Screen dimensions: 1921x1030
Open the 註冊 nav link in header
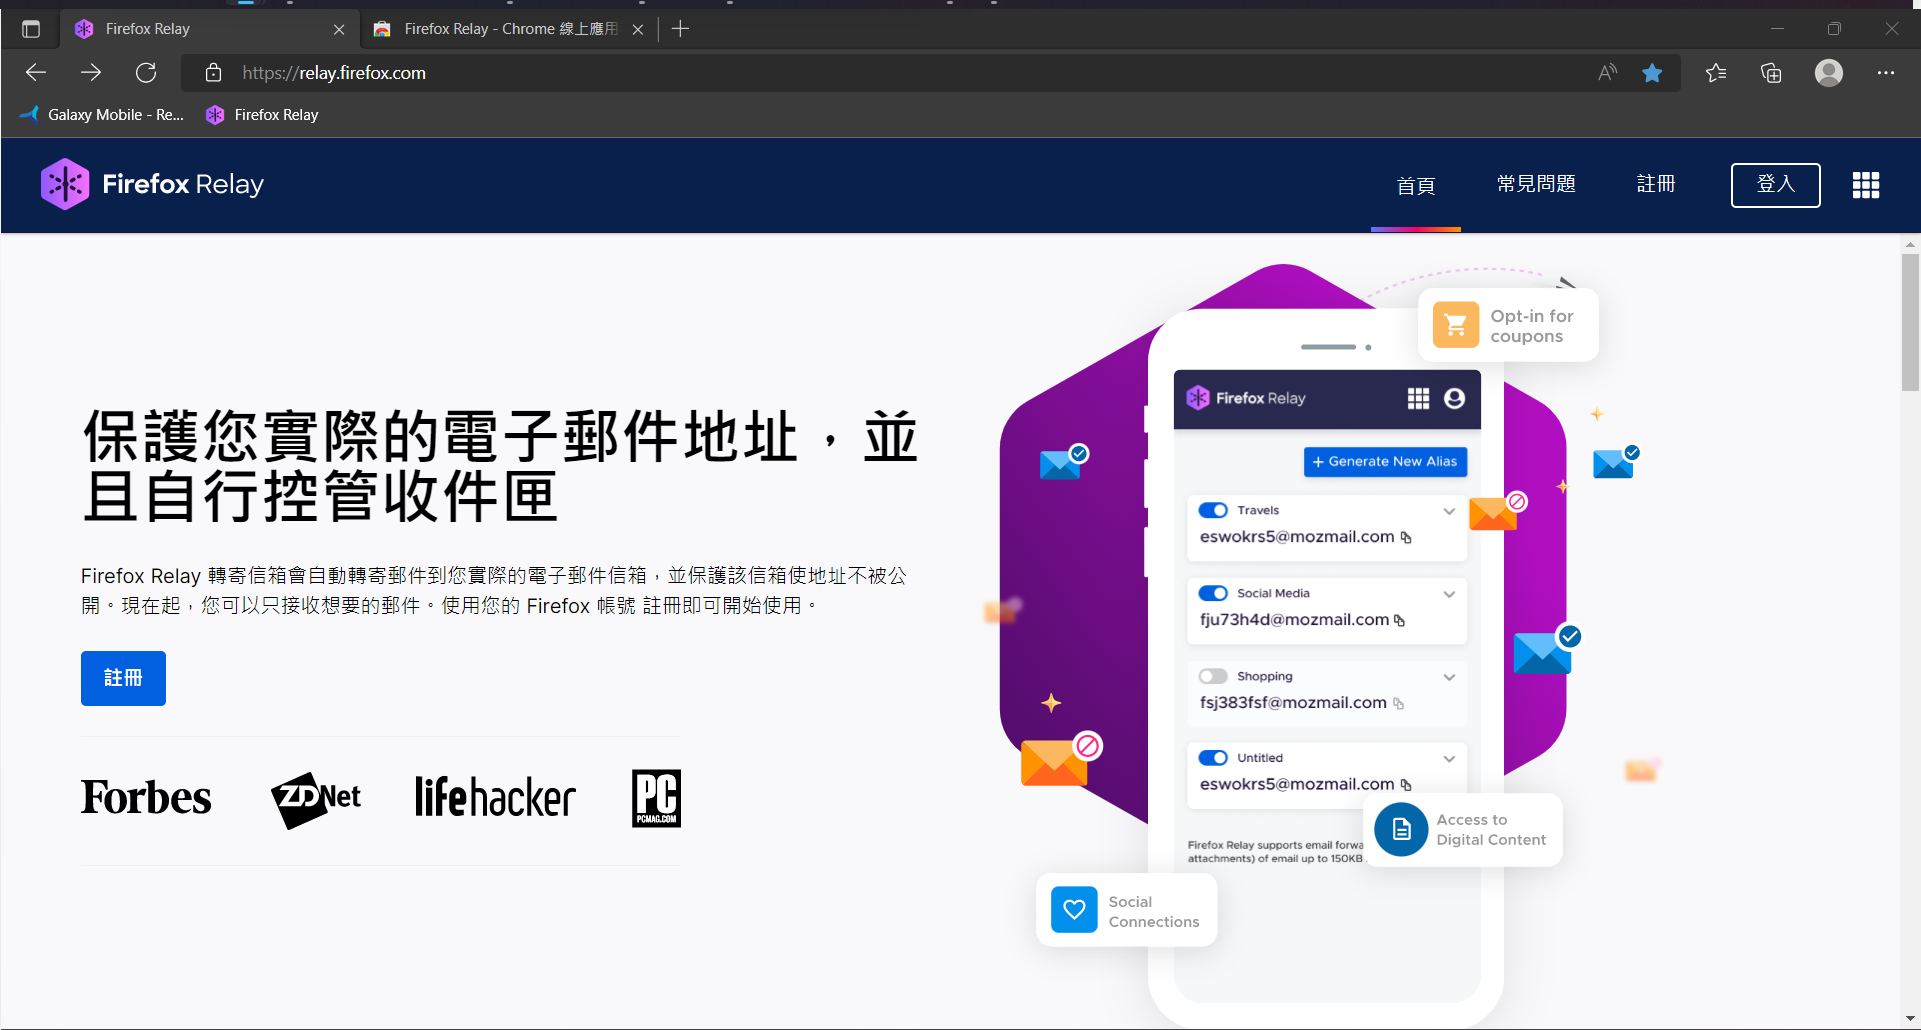(x=1656, y=184)
